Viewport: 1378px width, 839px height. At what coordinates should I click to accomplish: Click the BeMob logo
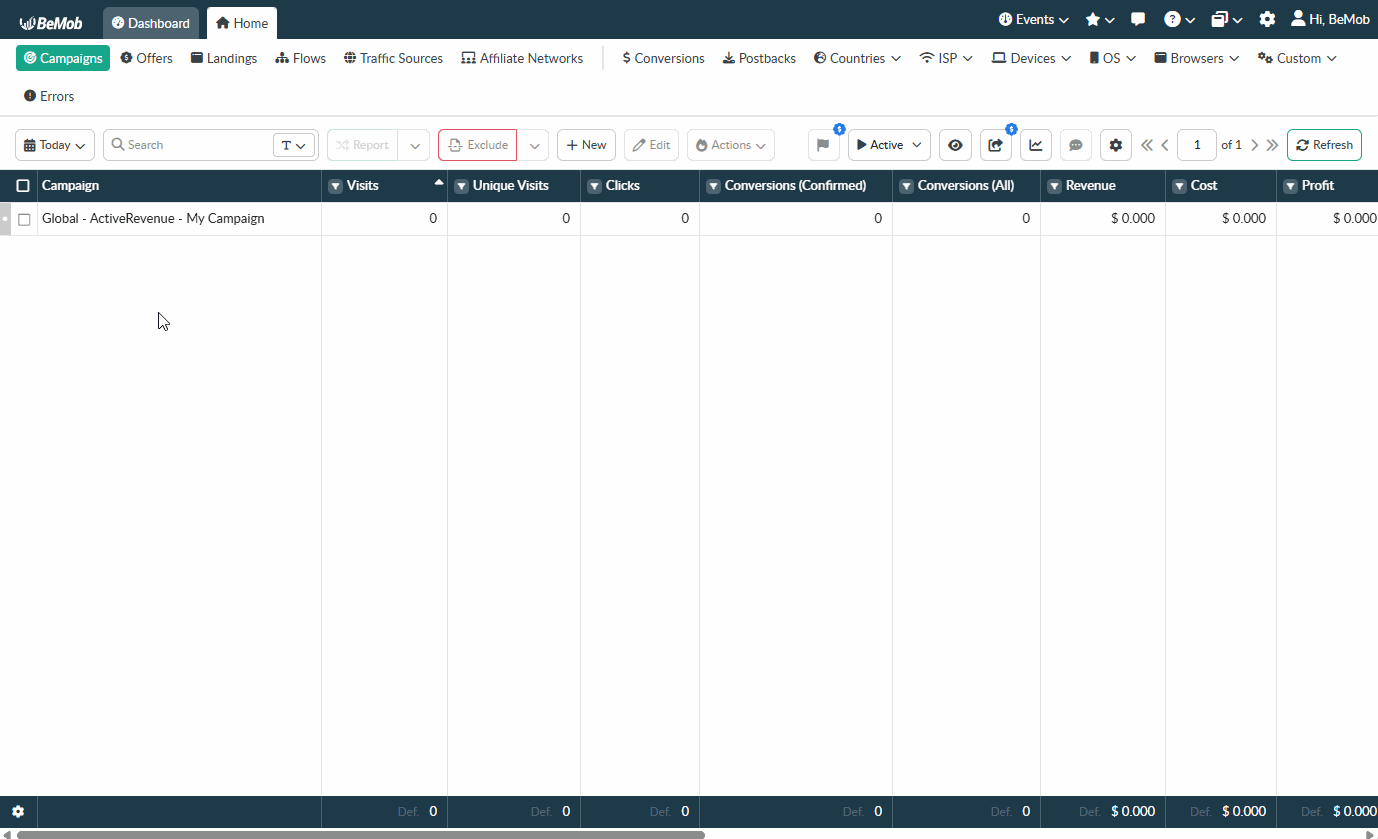51,23
